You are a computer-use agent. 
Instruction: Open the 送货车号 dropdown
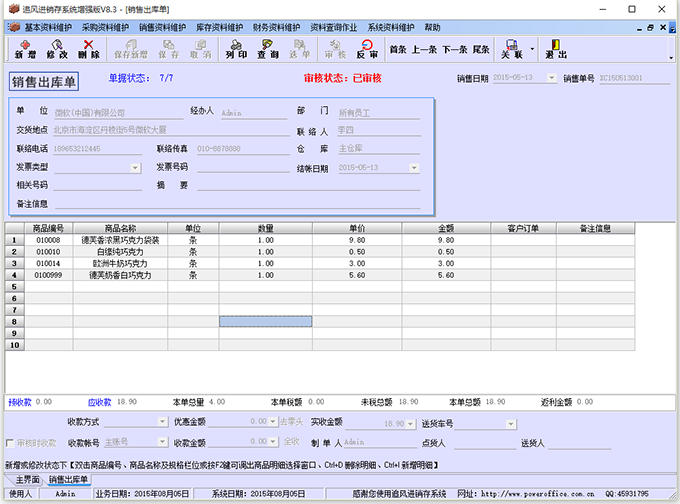coord(512,423)
